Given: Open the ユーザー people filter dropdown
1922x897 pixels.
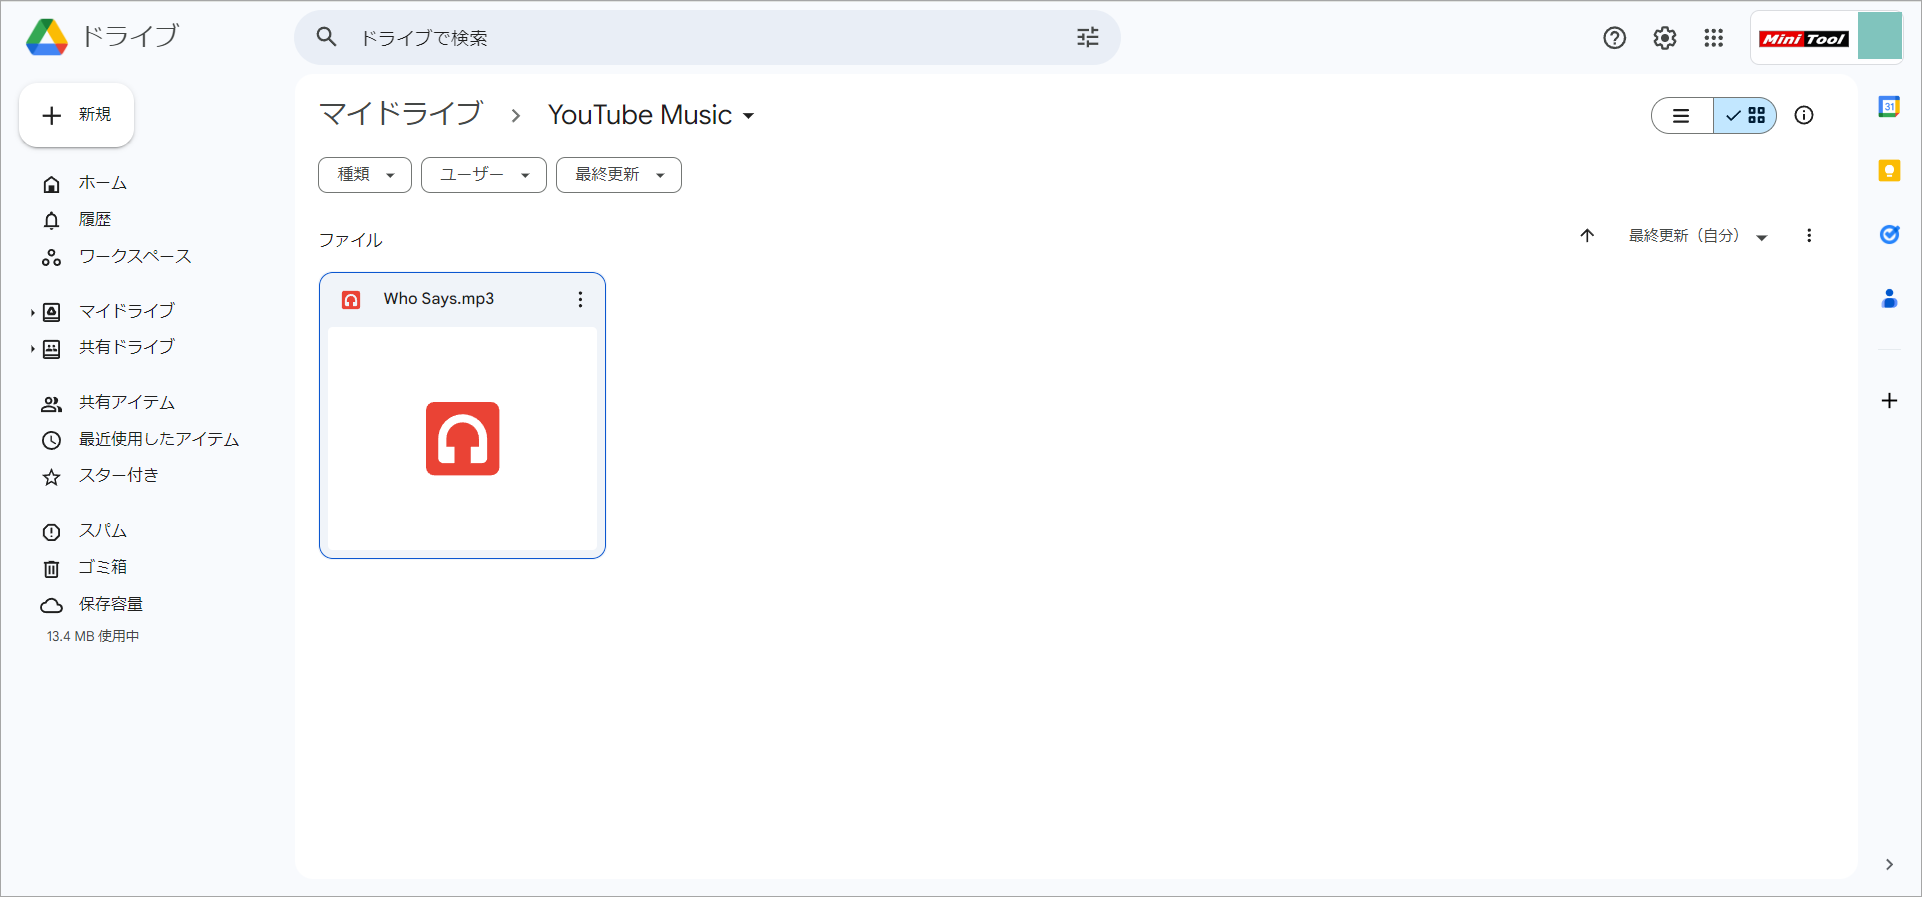Looking at the screenshot, I should [484, 175].
